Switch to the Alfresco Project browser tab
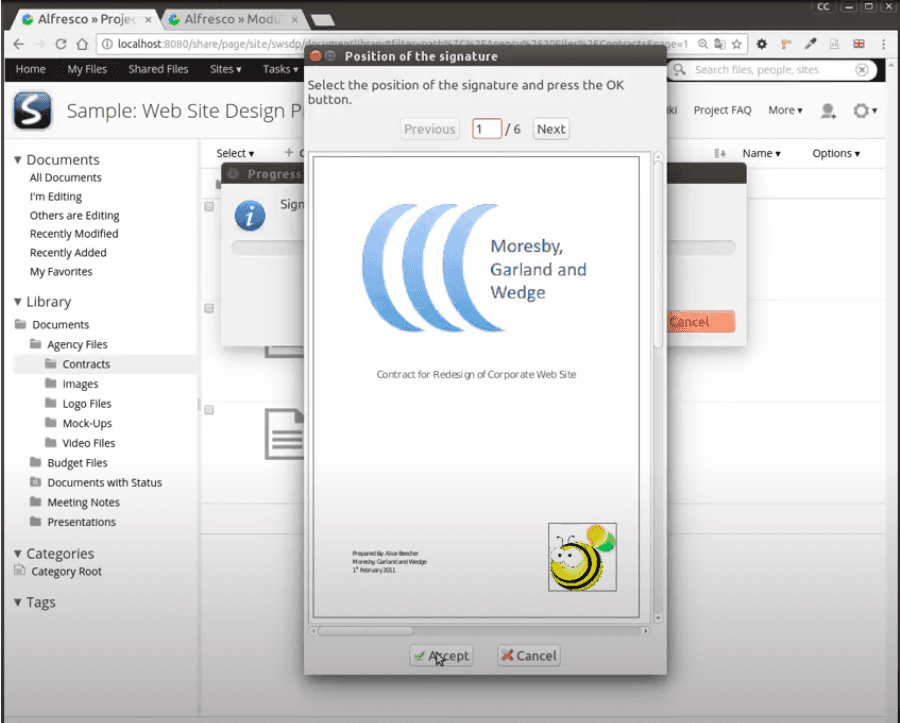Screen dimensions: 900x723 point(86,19)
